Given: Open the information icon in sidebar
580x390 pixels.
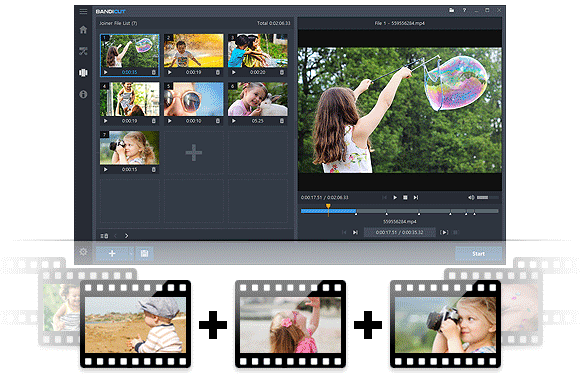Looking at the screenshot, I should click(83, 94).
